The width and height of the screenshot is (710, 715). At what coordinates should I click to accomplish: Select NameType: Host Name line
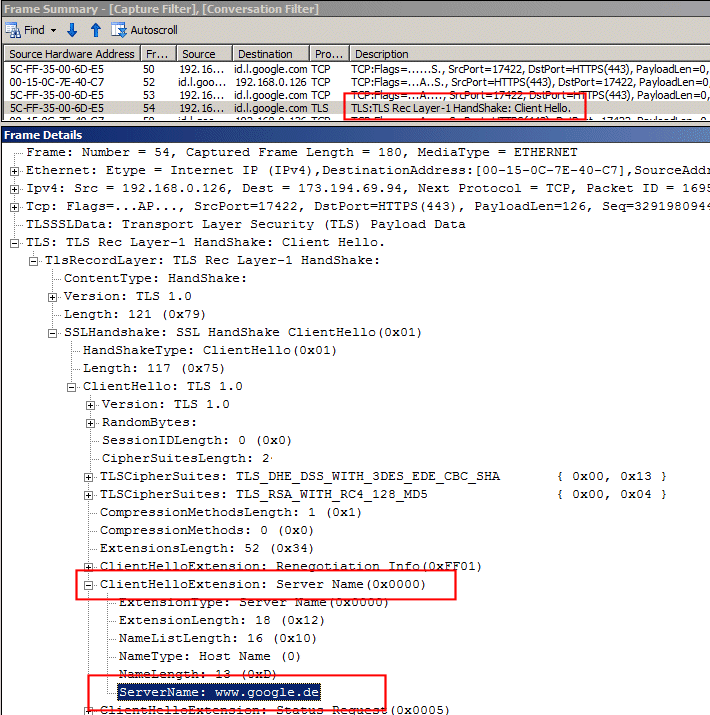point(210,656)
